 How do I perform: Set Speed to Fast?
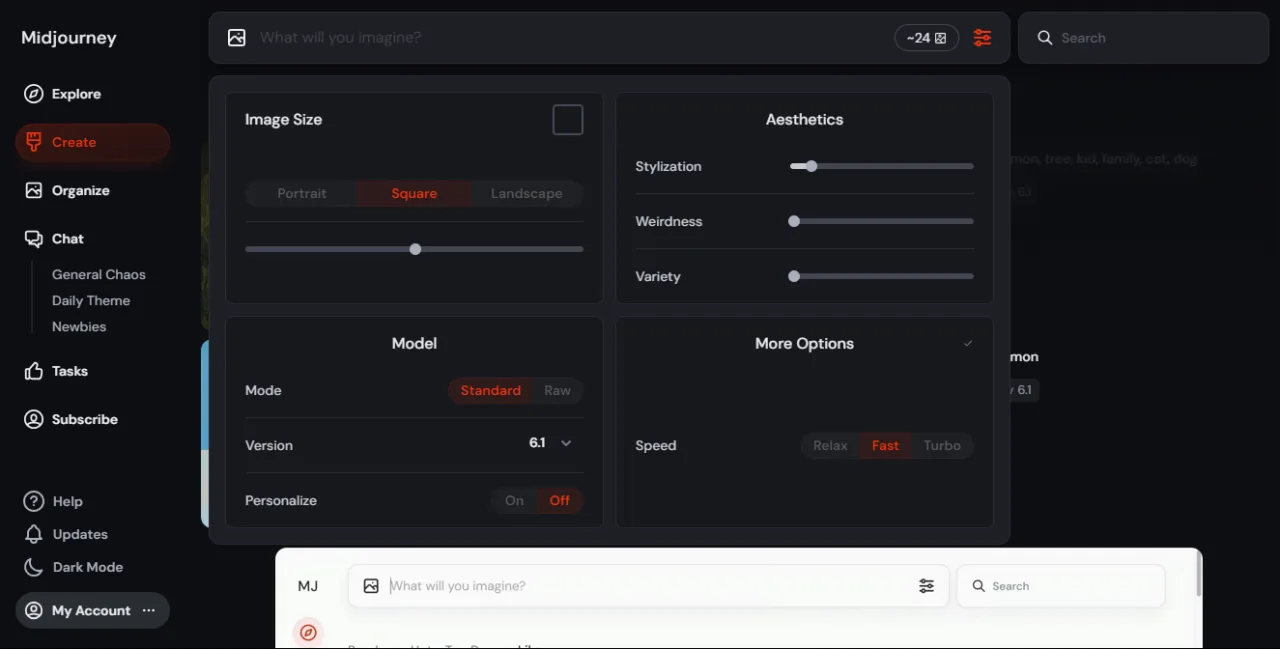pyautogui.click(x=885, y=445)
